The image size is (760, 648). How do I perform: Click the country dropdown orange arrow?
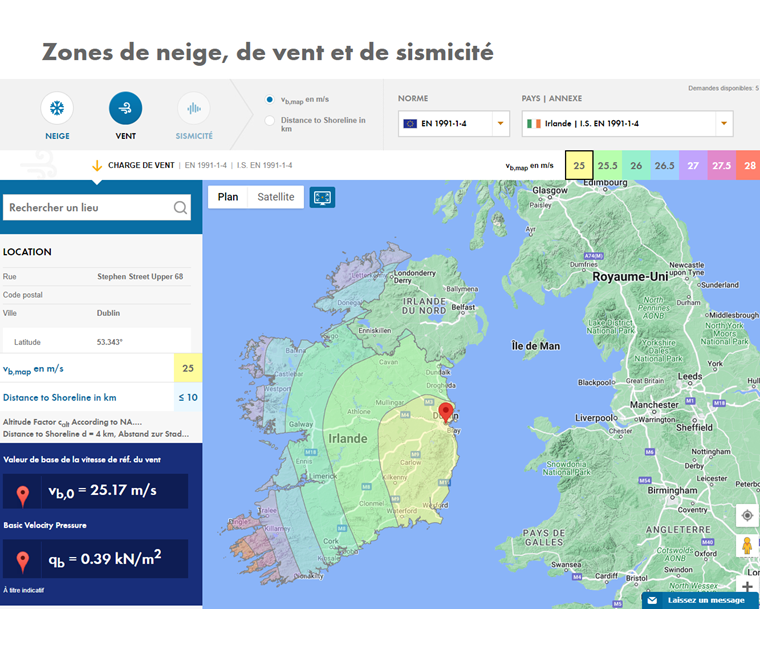point(724,124)
